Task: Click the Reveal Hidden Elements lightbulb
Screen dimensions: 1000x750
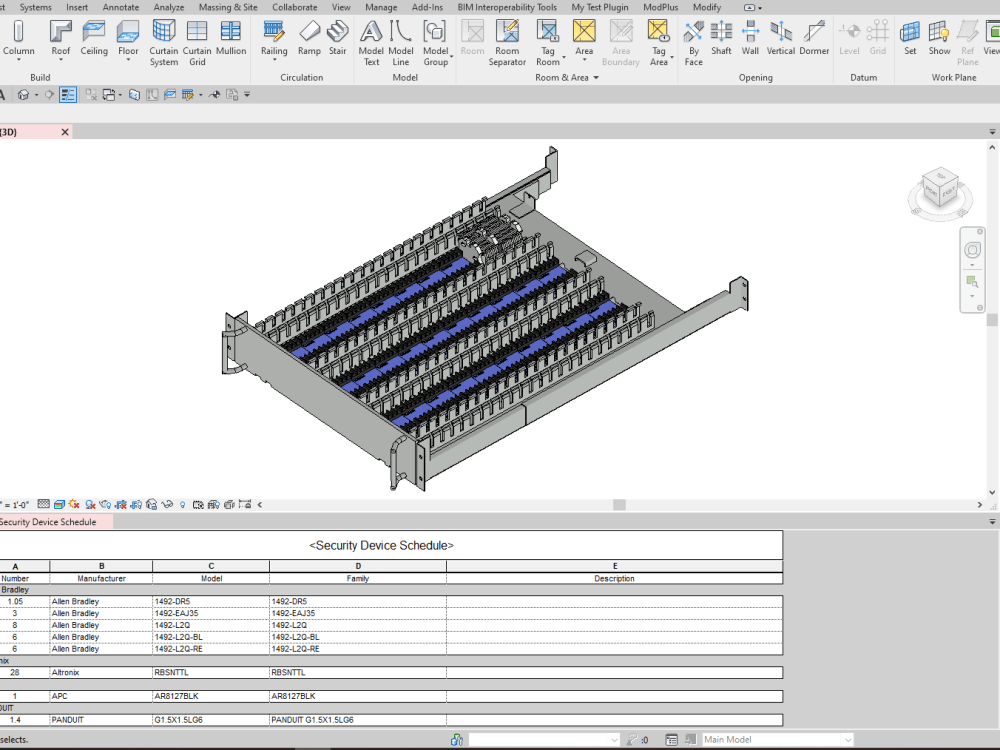Action: click(x=183, y=505)
